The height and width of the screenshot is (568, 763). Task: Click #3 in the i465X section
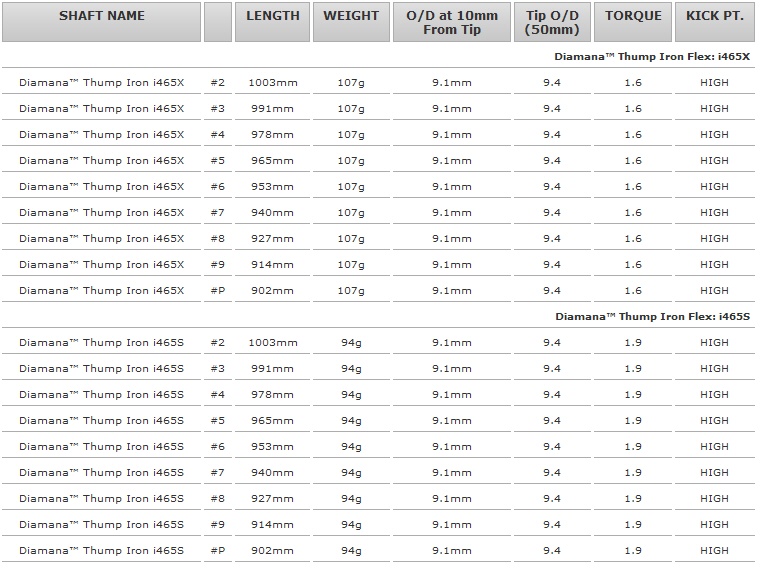coord(218,109)
